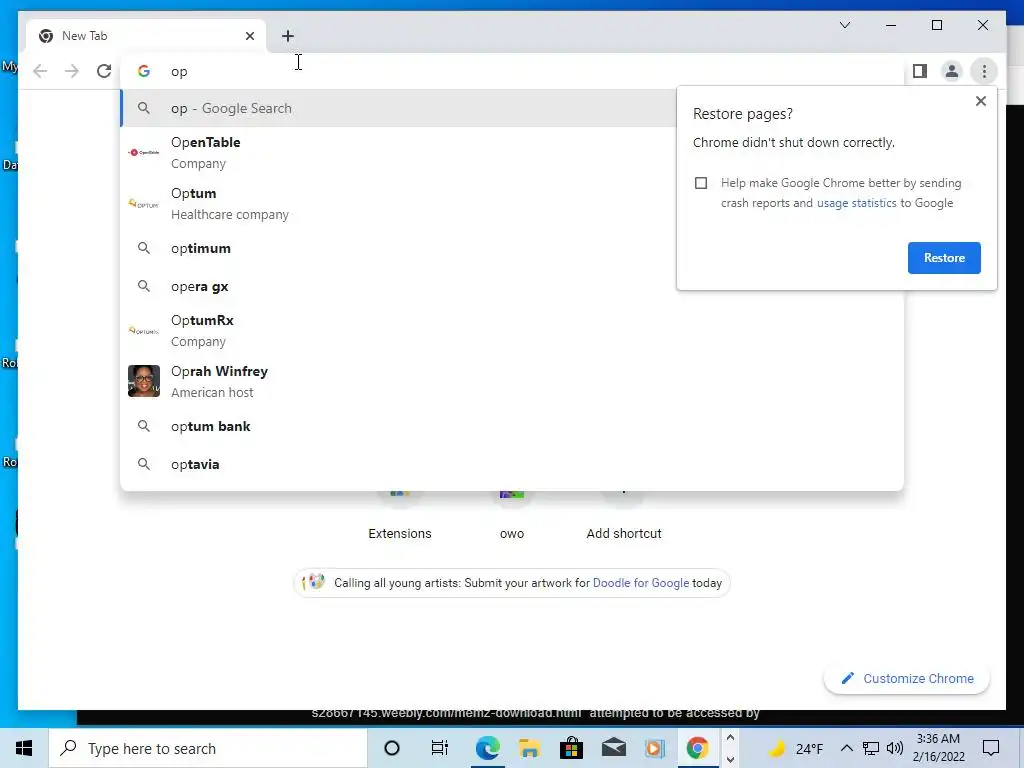Choose the Oprah Winfrey suggestion

[x=512, y=381]
